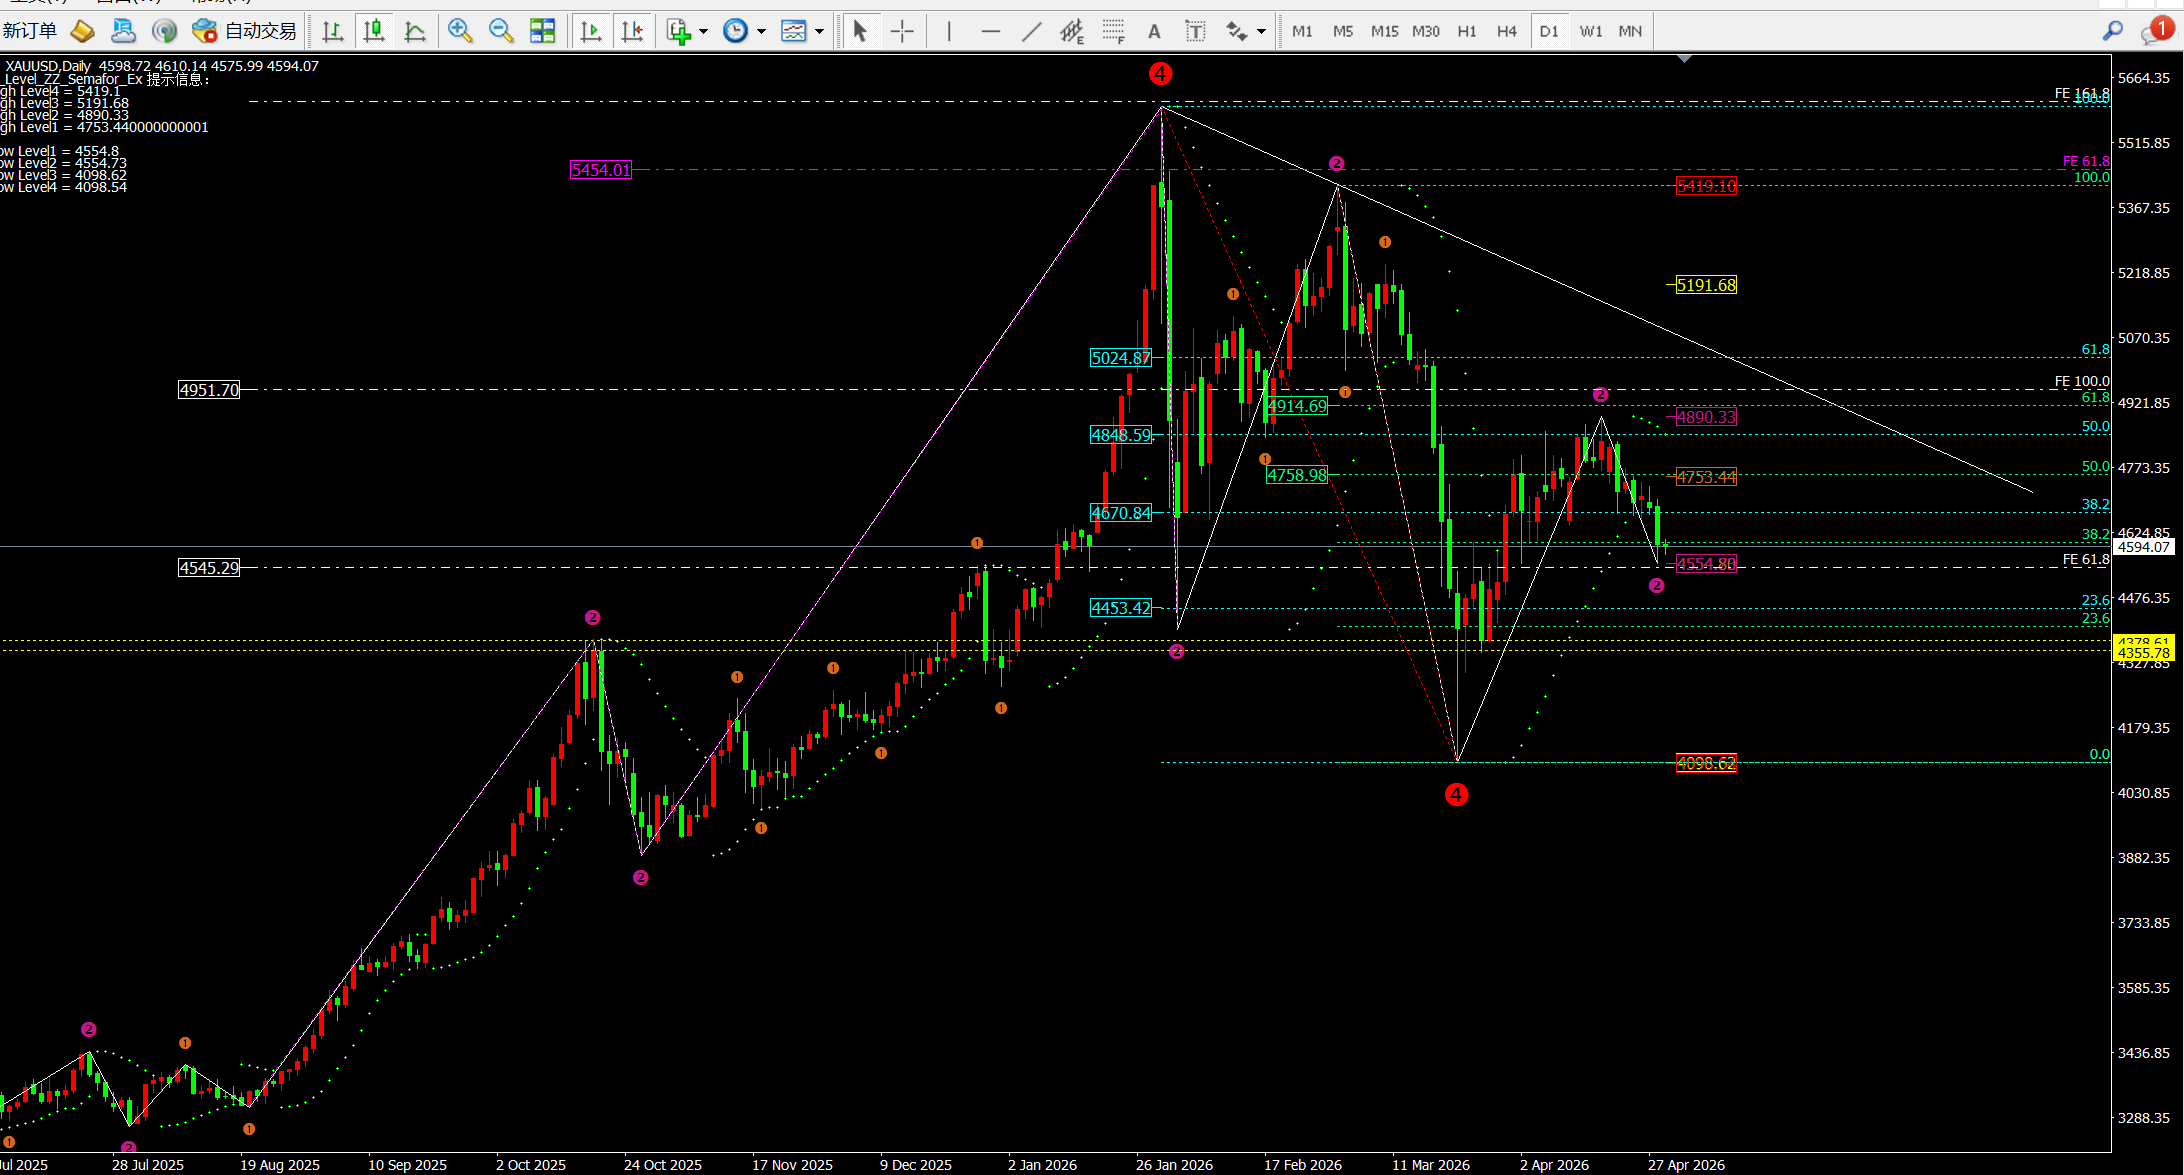The image size is (2184, 1175).
Task: Switch to W1 timeframe
Action: tap(1590, 31)
